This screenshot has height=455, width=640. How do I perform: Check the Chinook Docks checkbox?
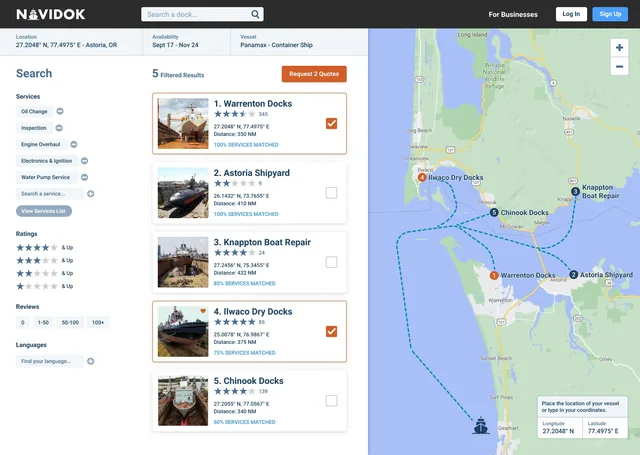pos(331,401)
